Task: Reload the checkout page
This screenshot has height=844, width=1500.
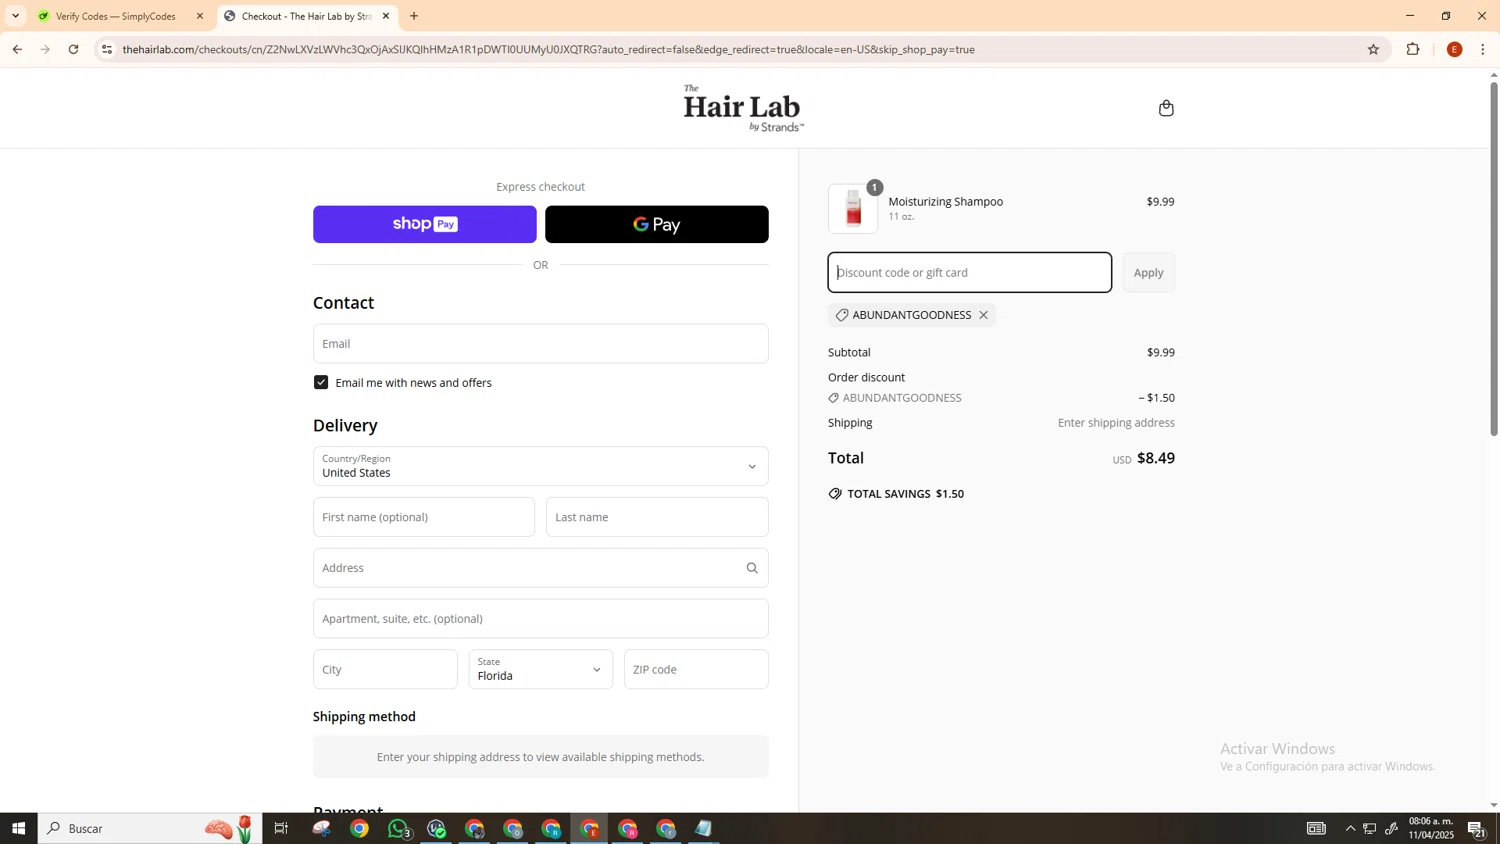Action: click(x=73, y=49)
